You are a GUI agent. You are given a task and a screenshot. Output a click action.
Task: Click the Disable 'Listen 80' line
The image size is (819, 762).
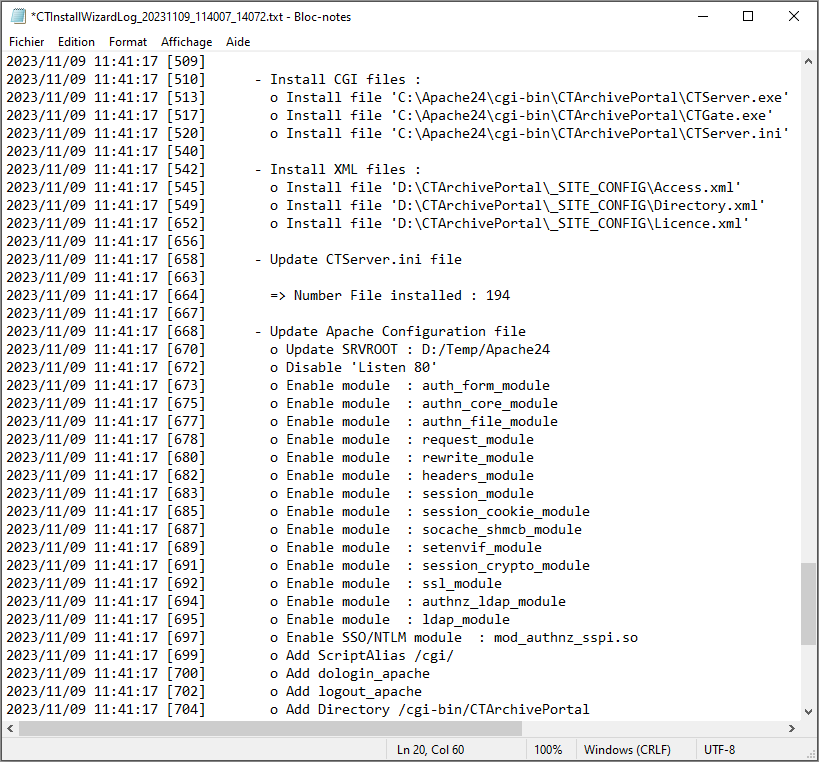354,368
